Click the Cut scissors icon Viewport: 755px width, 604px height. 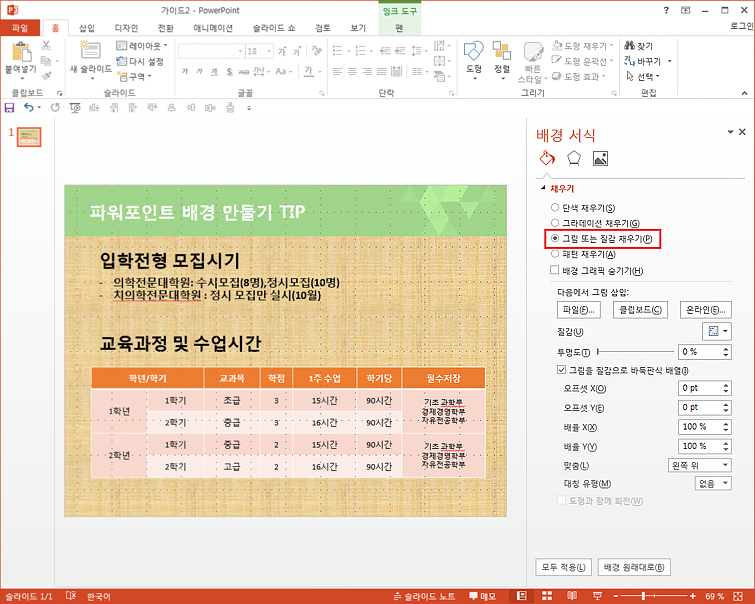pos(46,46)
